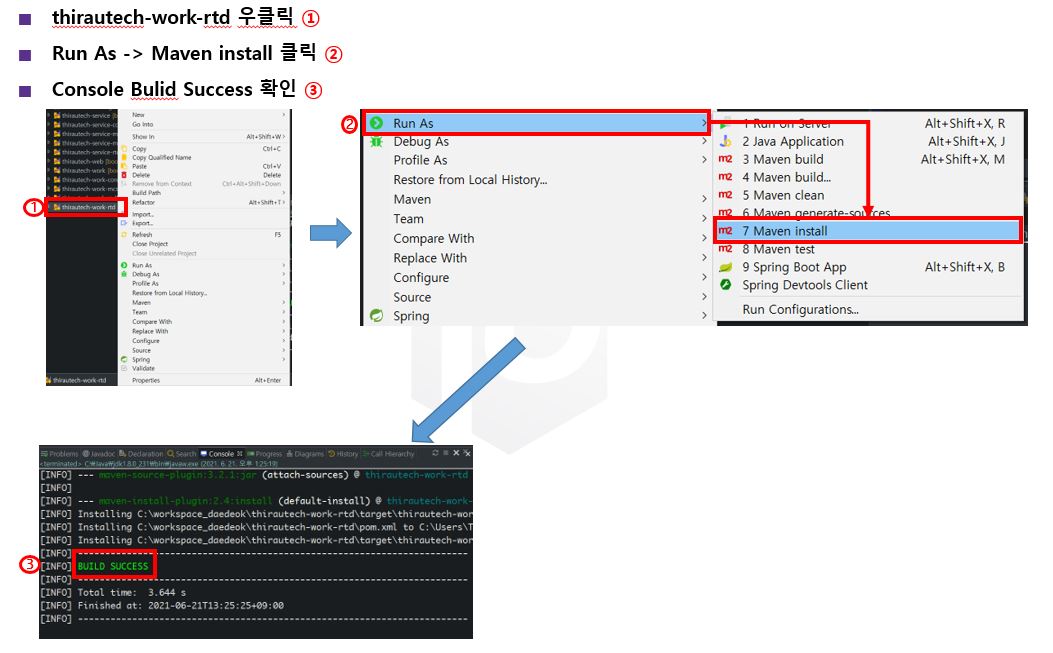1053x653 pixels.
Task: Expand the Configure submenu in large menu
Action: 704,278
